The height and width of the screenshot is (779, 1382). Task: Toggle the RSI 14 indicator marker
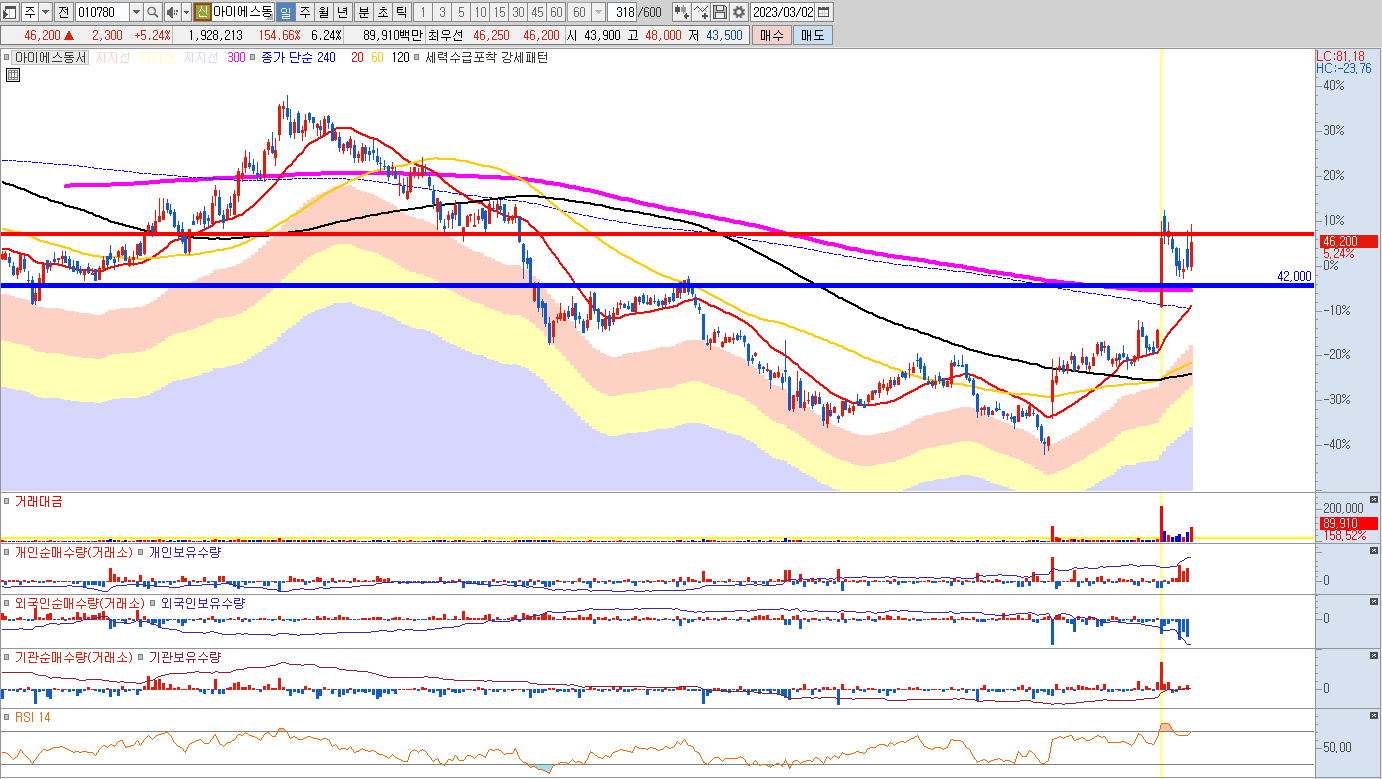point(6,717)
